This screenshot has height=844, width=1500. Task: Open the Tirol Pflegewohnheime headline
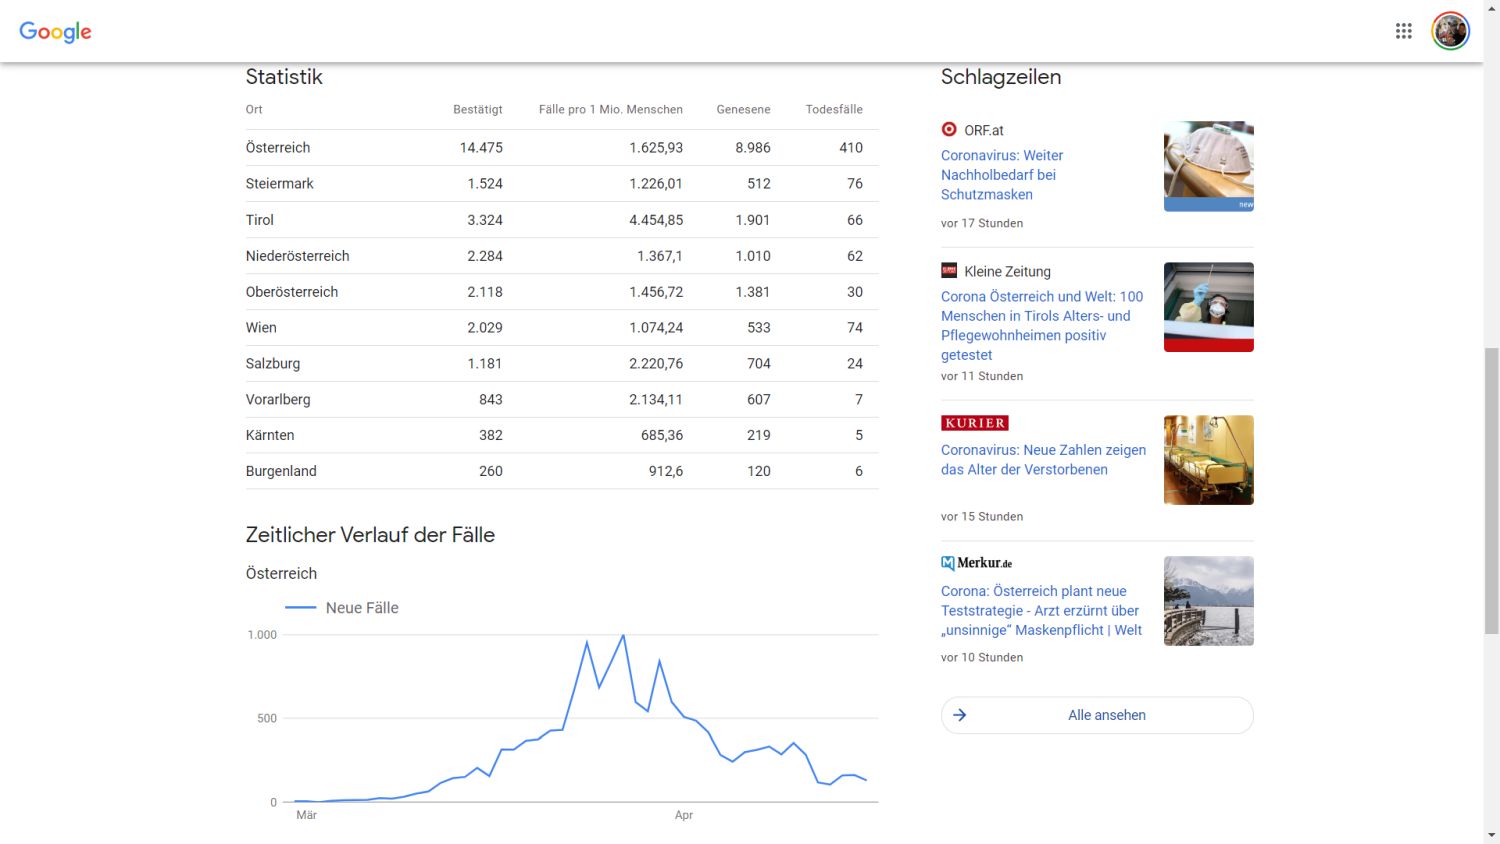point(1041,325)
